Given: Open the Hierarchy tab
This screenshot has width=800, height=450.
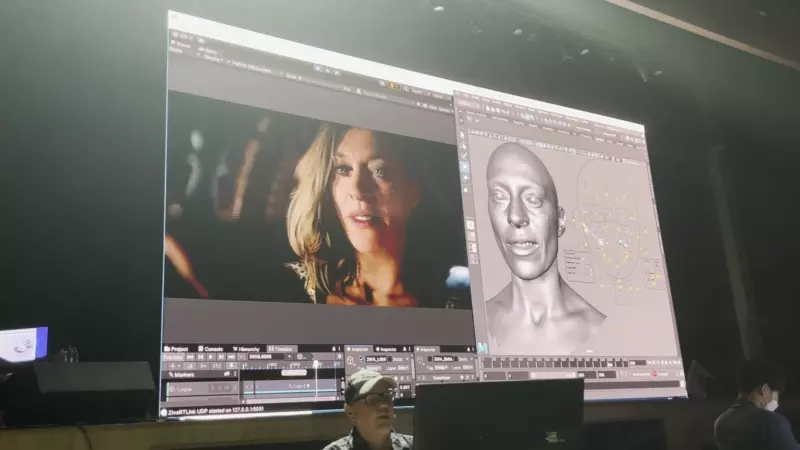Looking at the screenshot, I should tap(247, 349).
